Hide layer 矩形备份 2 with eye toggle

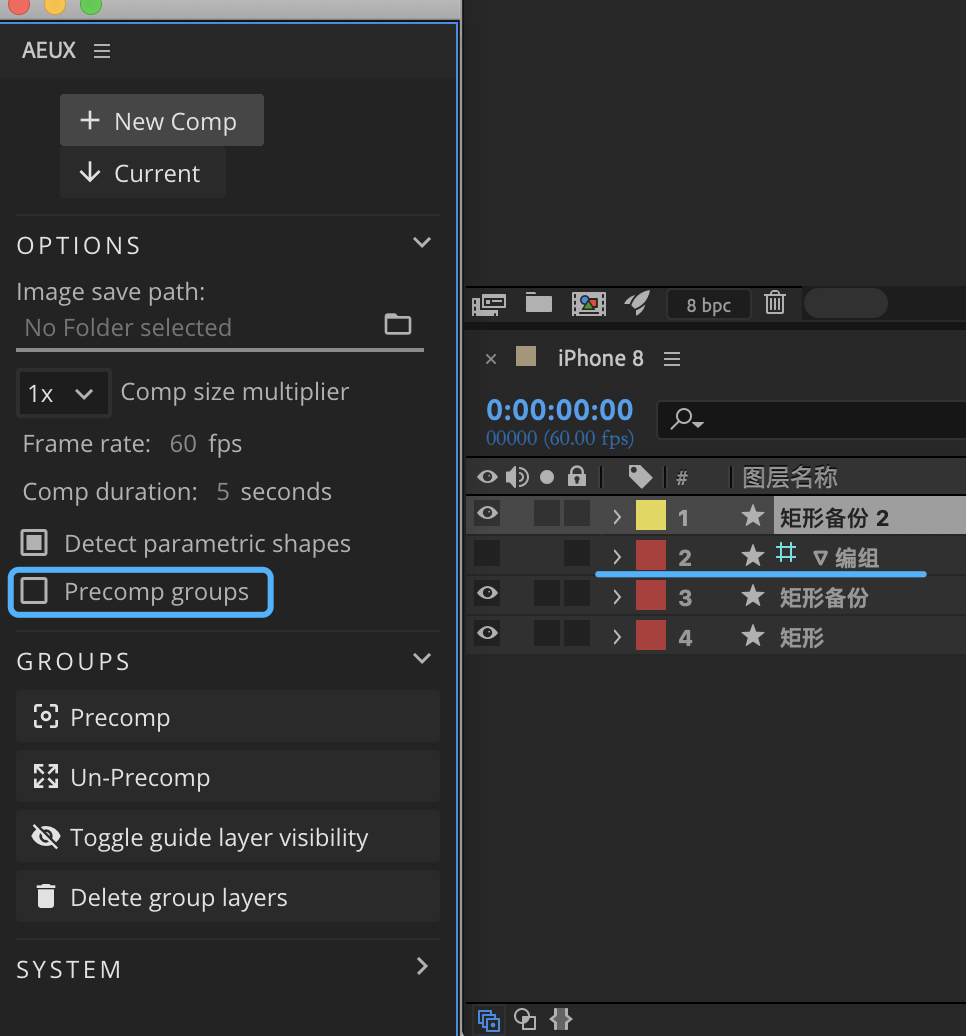[x=487, y=514]
